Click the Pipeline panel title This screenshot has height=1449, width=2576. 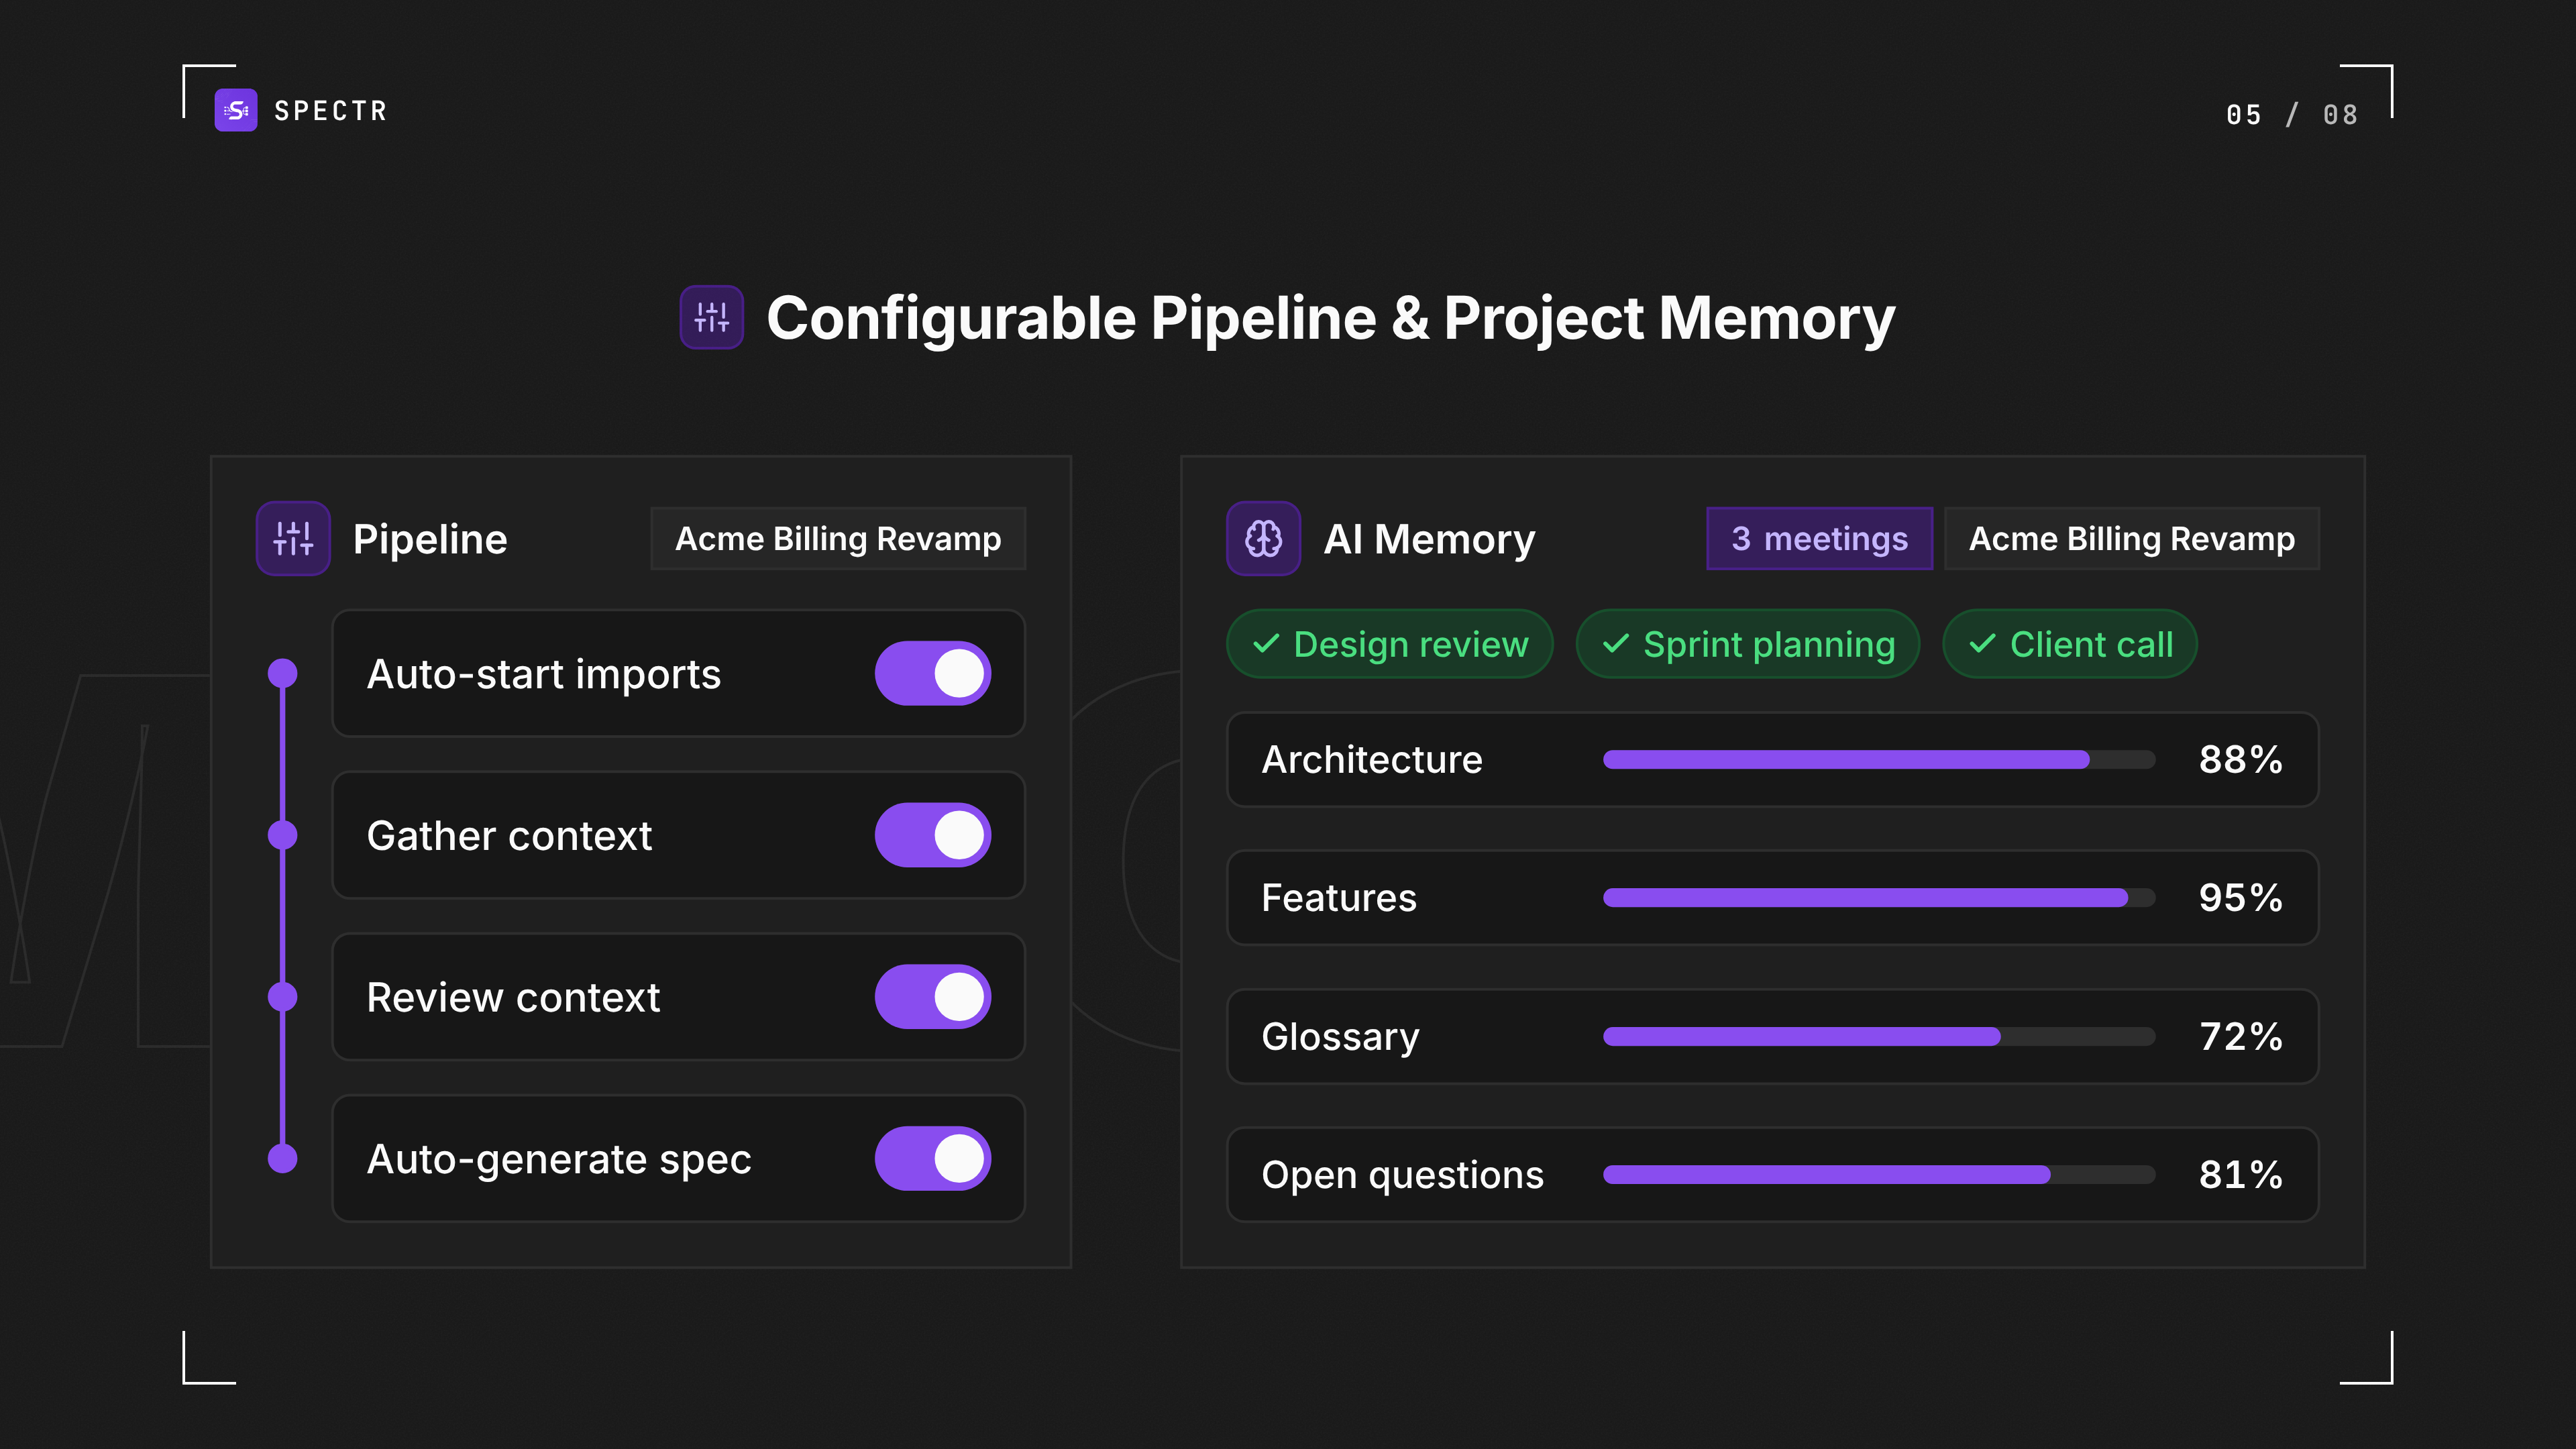pyautogui.click(x=430, y=539)
